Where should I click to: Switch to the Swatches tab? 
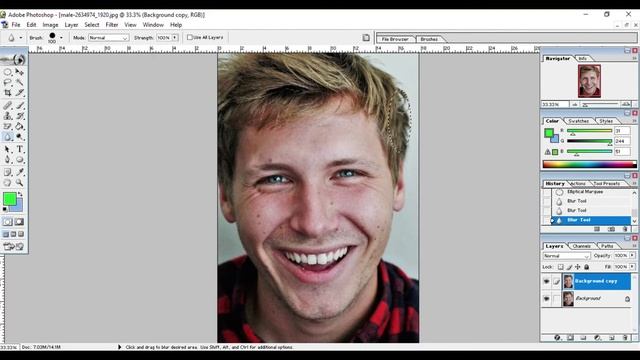click(579, 121)
